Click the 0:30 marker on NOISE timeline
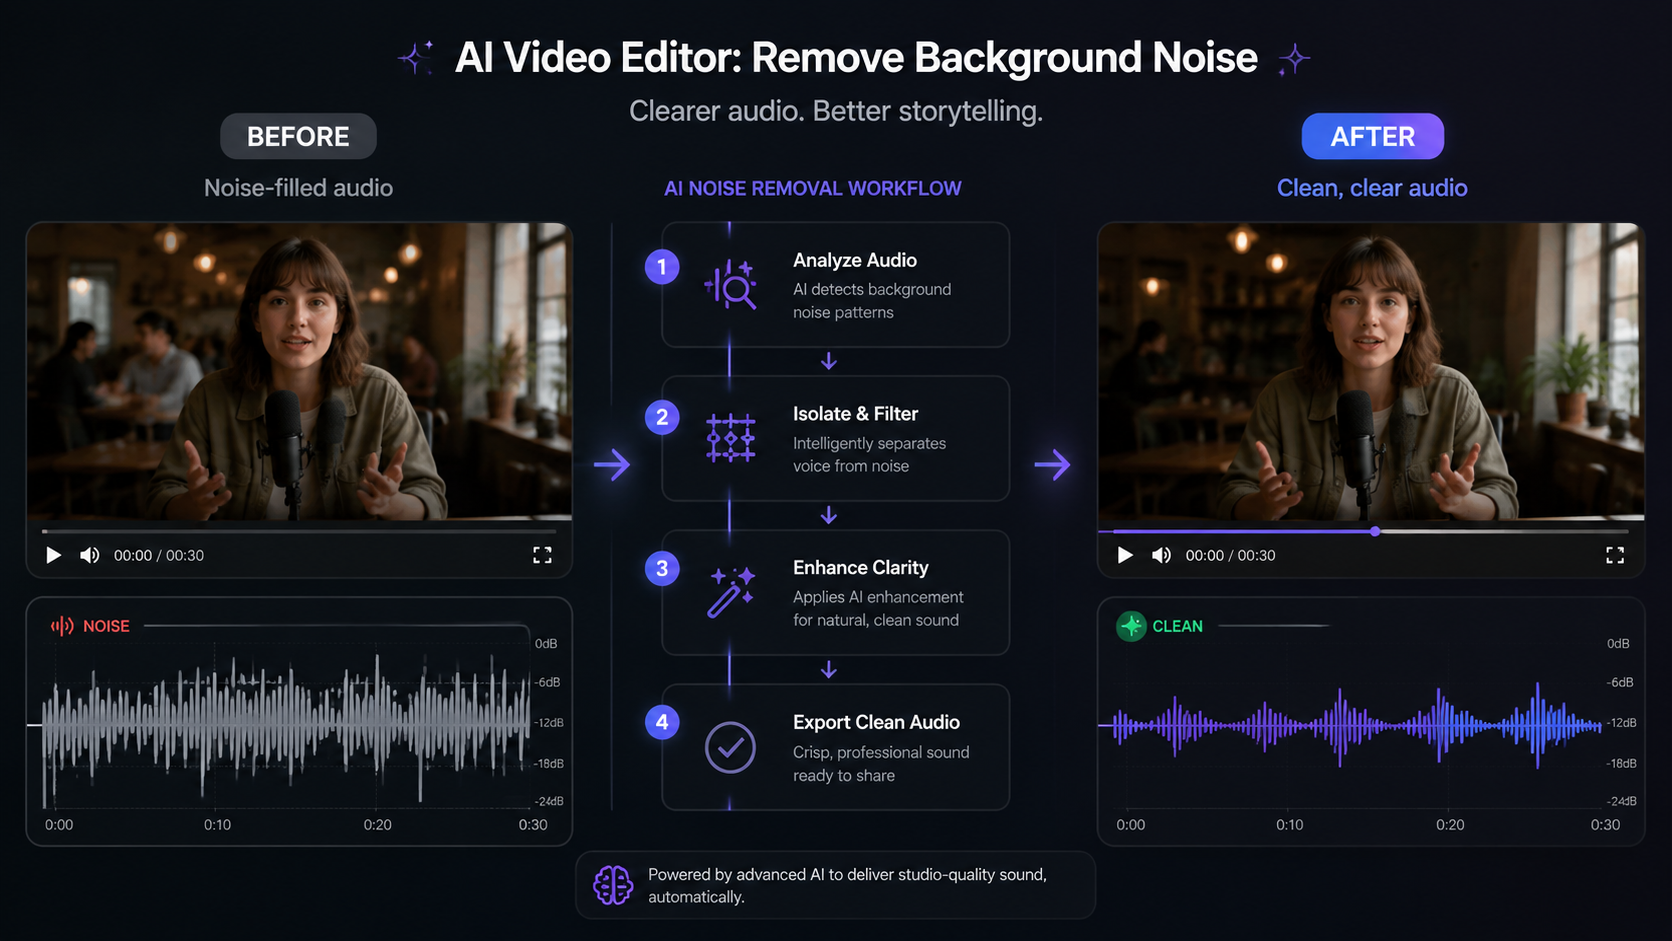Viewport: 1672px width, 941px height. pyautogui.click(x=533, y=825)
